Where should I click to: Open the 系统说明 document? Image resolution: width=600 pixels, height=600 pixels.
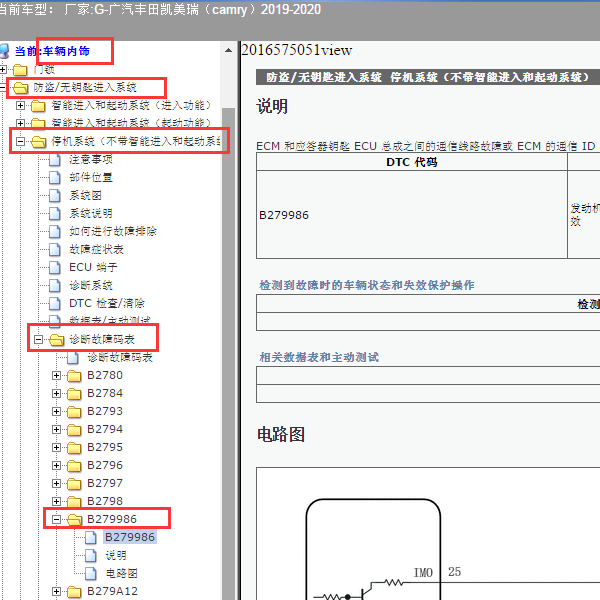tap(91, 213)
